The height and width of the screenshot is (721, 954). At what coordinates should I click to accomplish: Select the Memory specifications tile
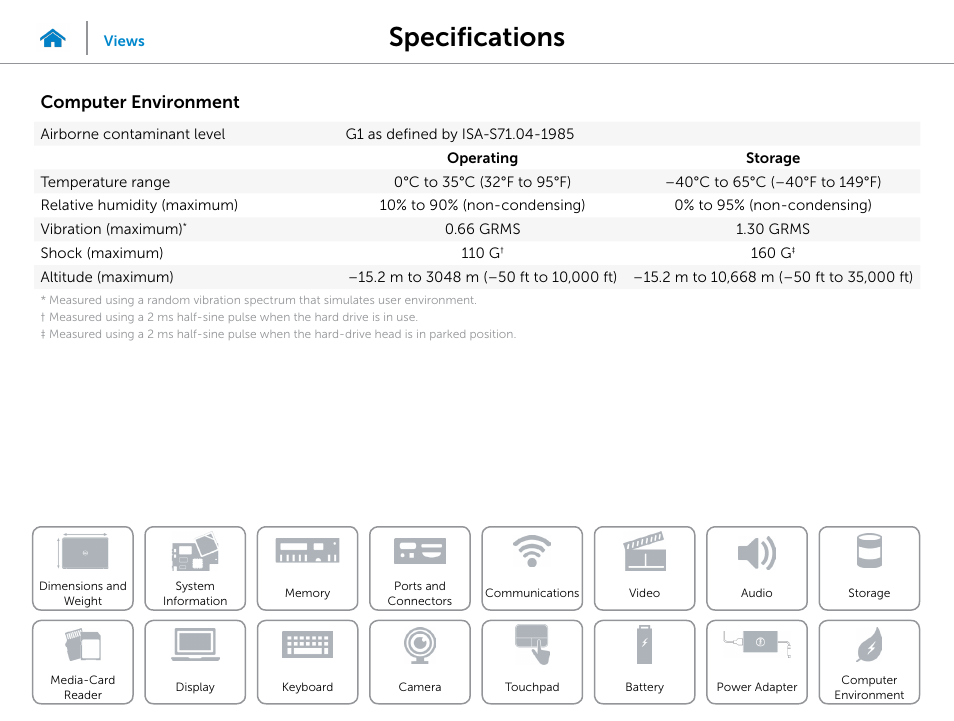coord(307,568)
